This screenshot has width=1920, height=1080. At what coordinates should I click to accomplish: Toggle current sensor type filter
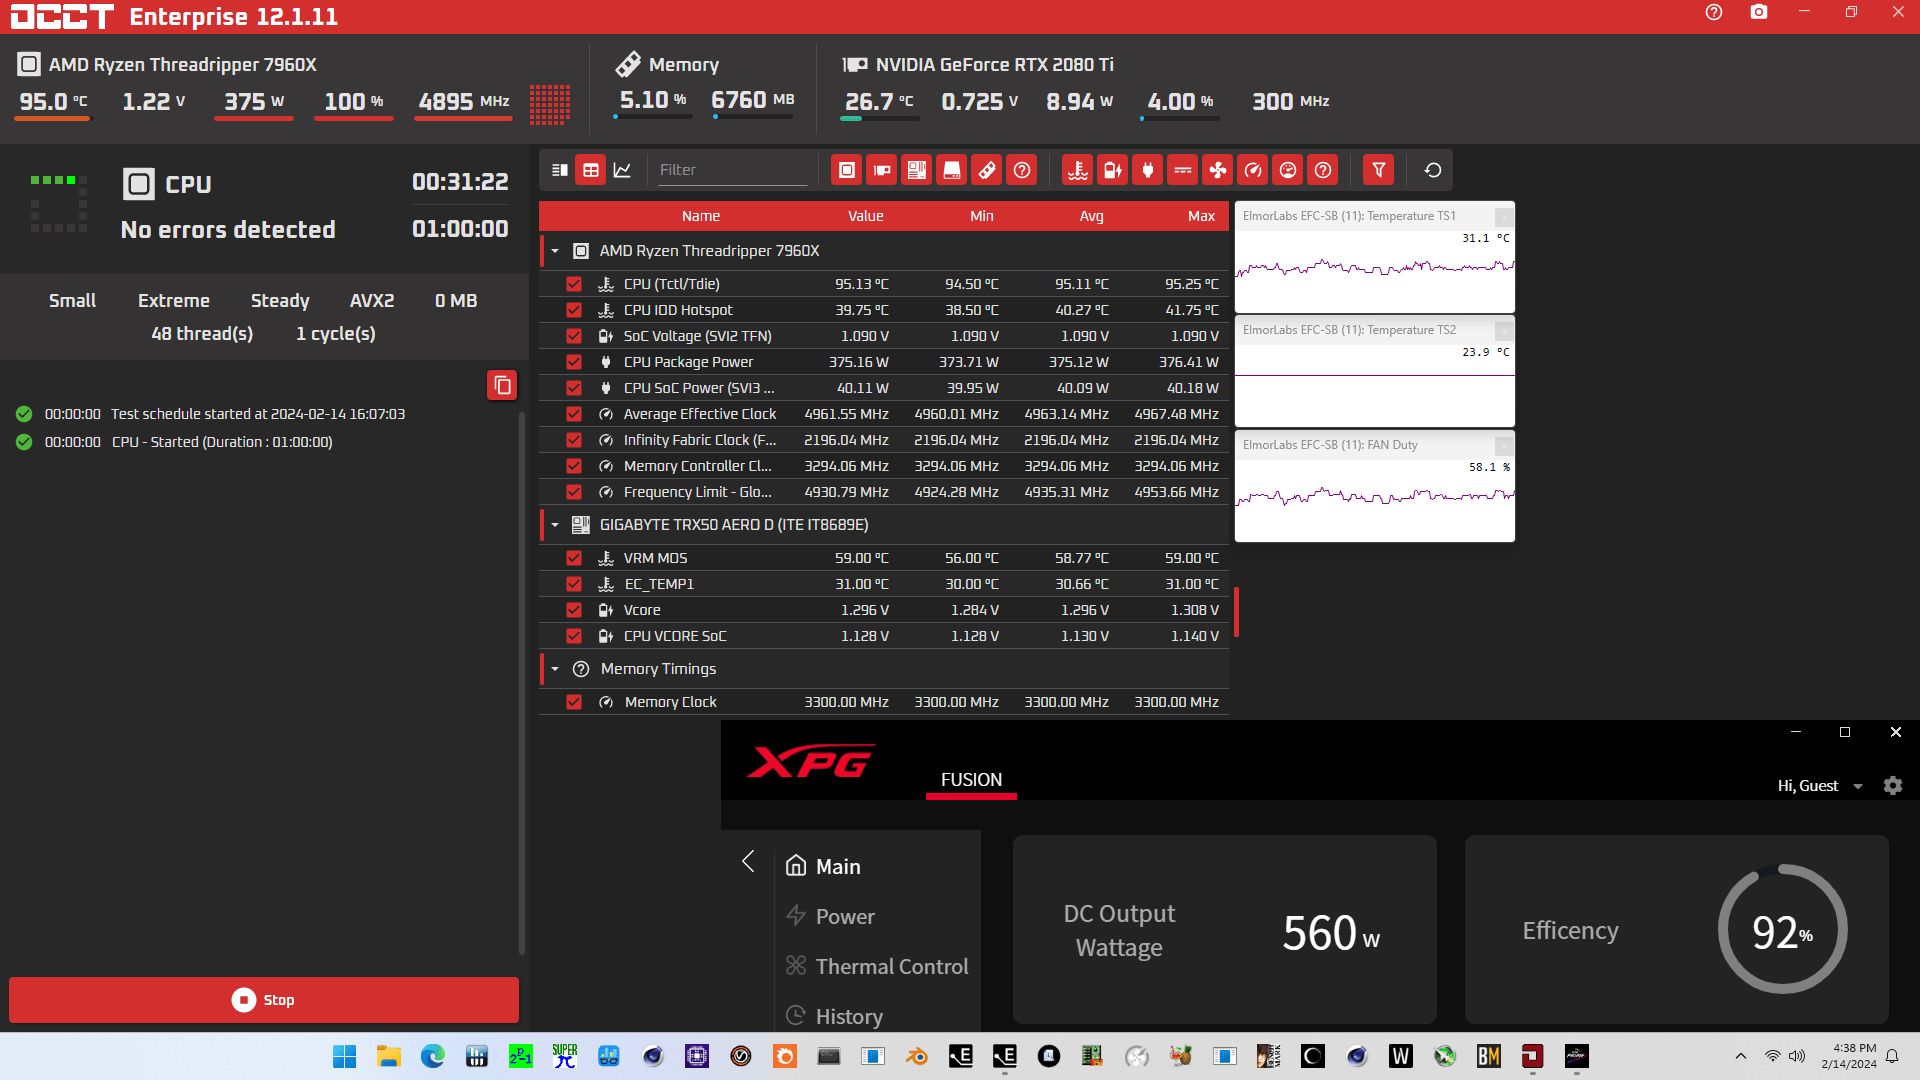click(x=1183, y=170)
